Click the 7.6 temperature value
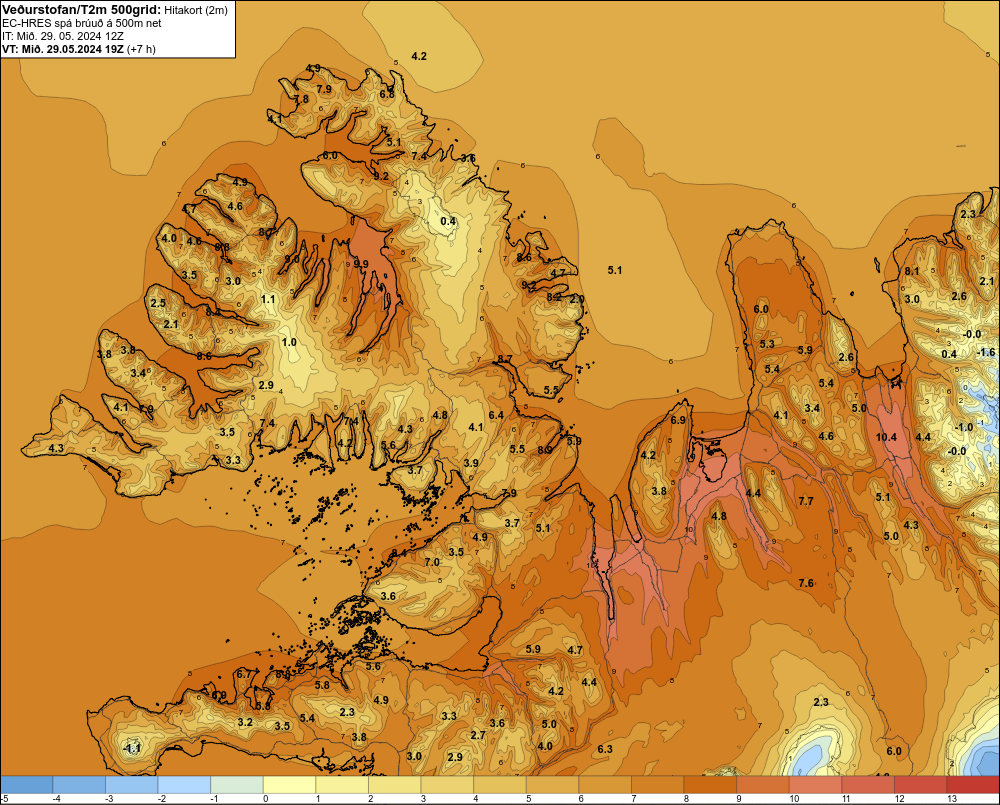This screenshot has width=1000, height=805. coord(806,583)
